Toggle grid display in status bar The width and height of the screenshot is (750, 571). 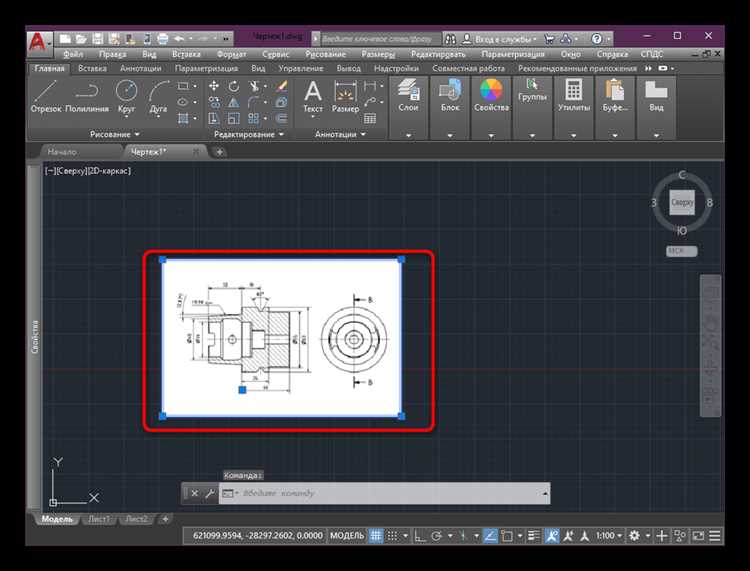pos(375,536)
